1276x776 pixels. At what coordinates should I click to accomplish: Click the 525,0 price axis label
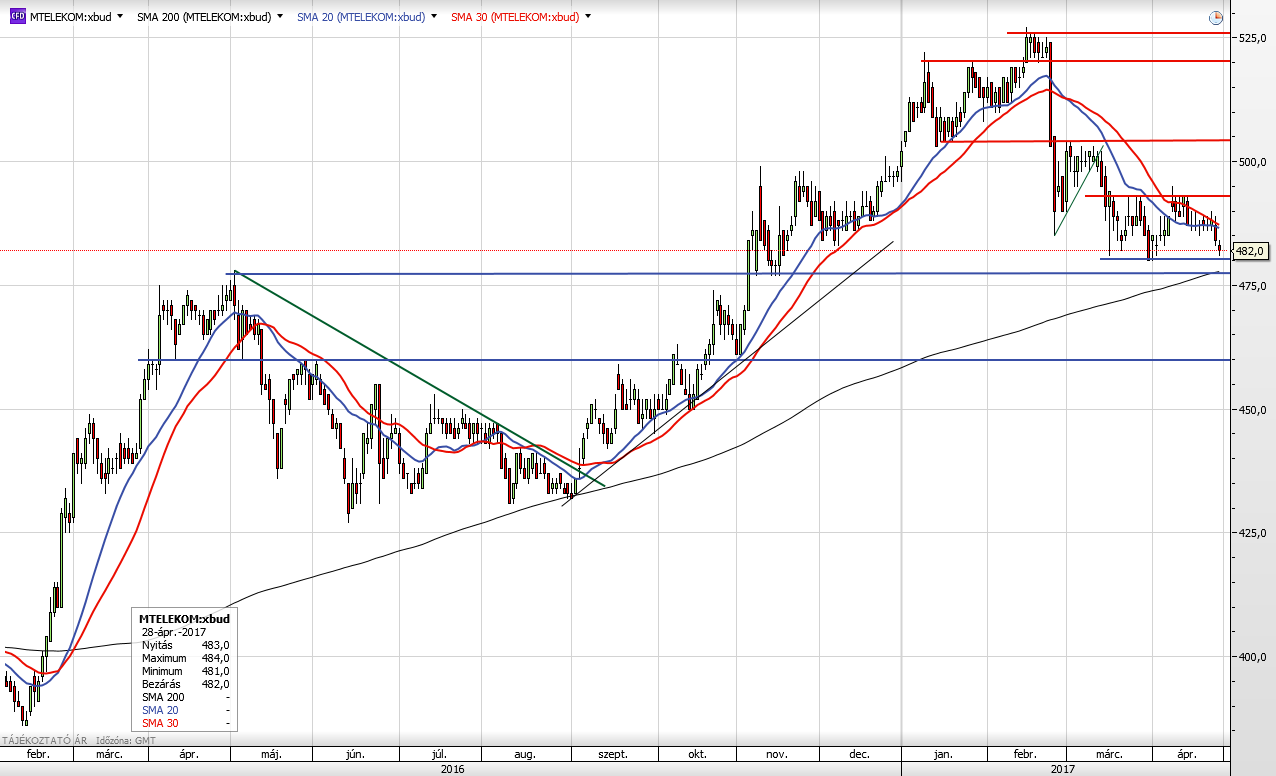click(1254, 38)
